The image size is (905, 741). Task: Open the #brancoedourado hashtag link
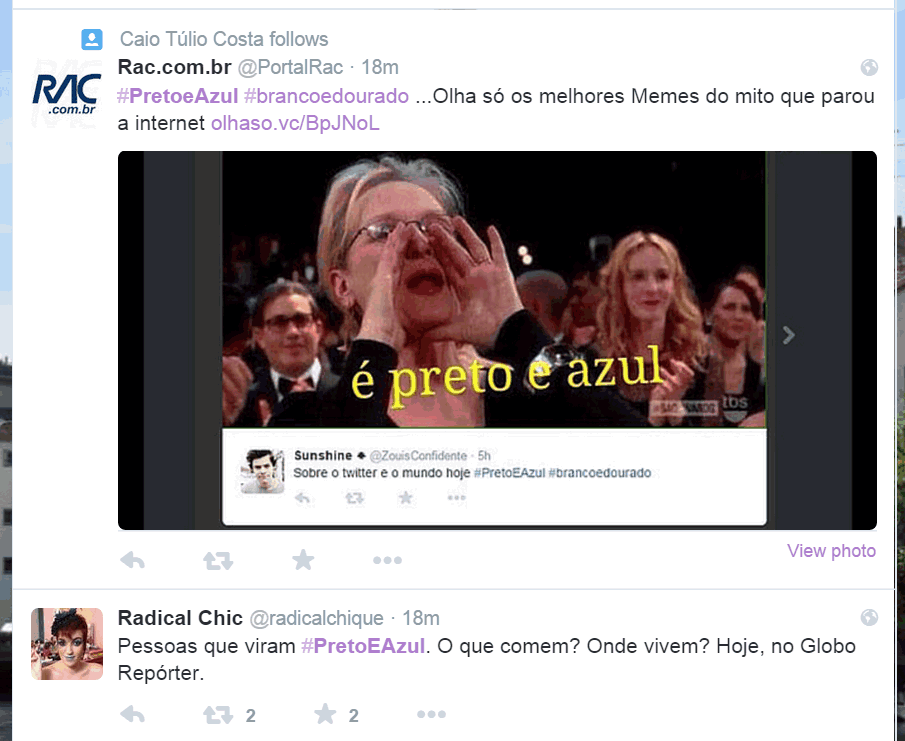(x=326, y=96)
